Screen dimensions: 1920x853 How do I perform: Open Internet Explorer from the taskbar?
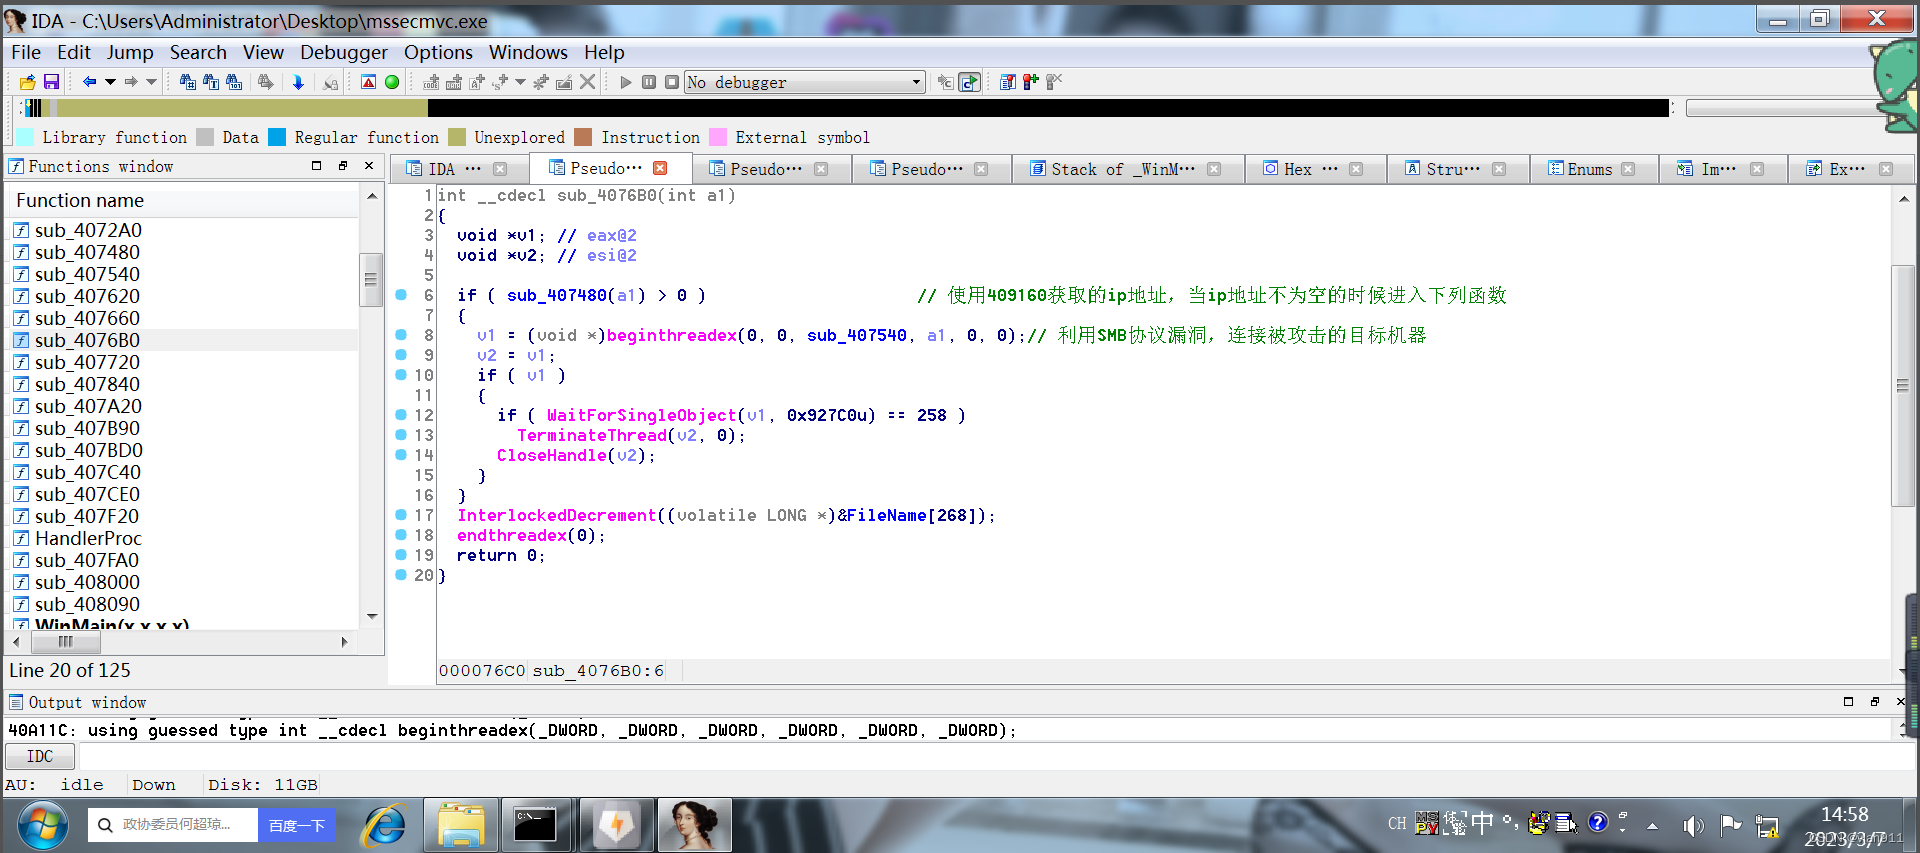coord(384,825)
